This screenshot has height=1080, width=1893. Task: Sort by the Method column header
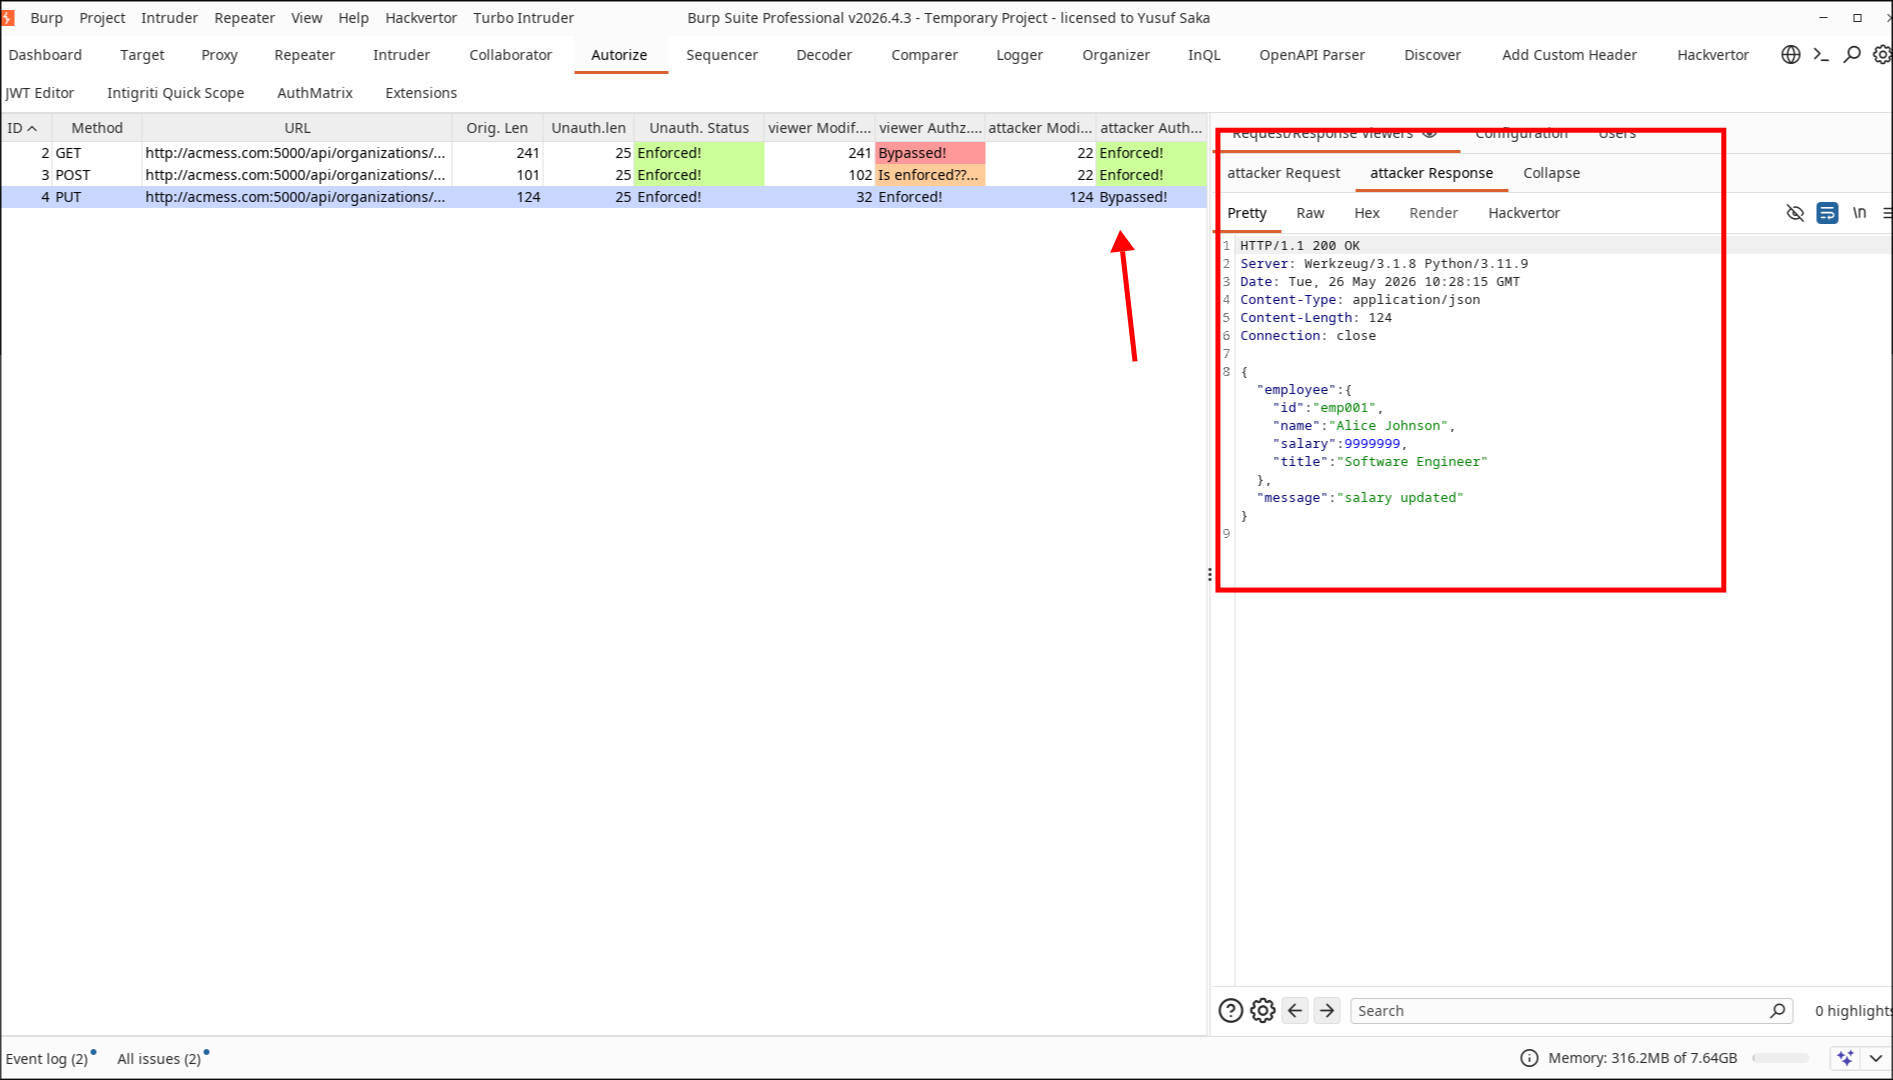tap(97, 128)
